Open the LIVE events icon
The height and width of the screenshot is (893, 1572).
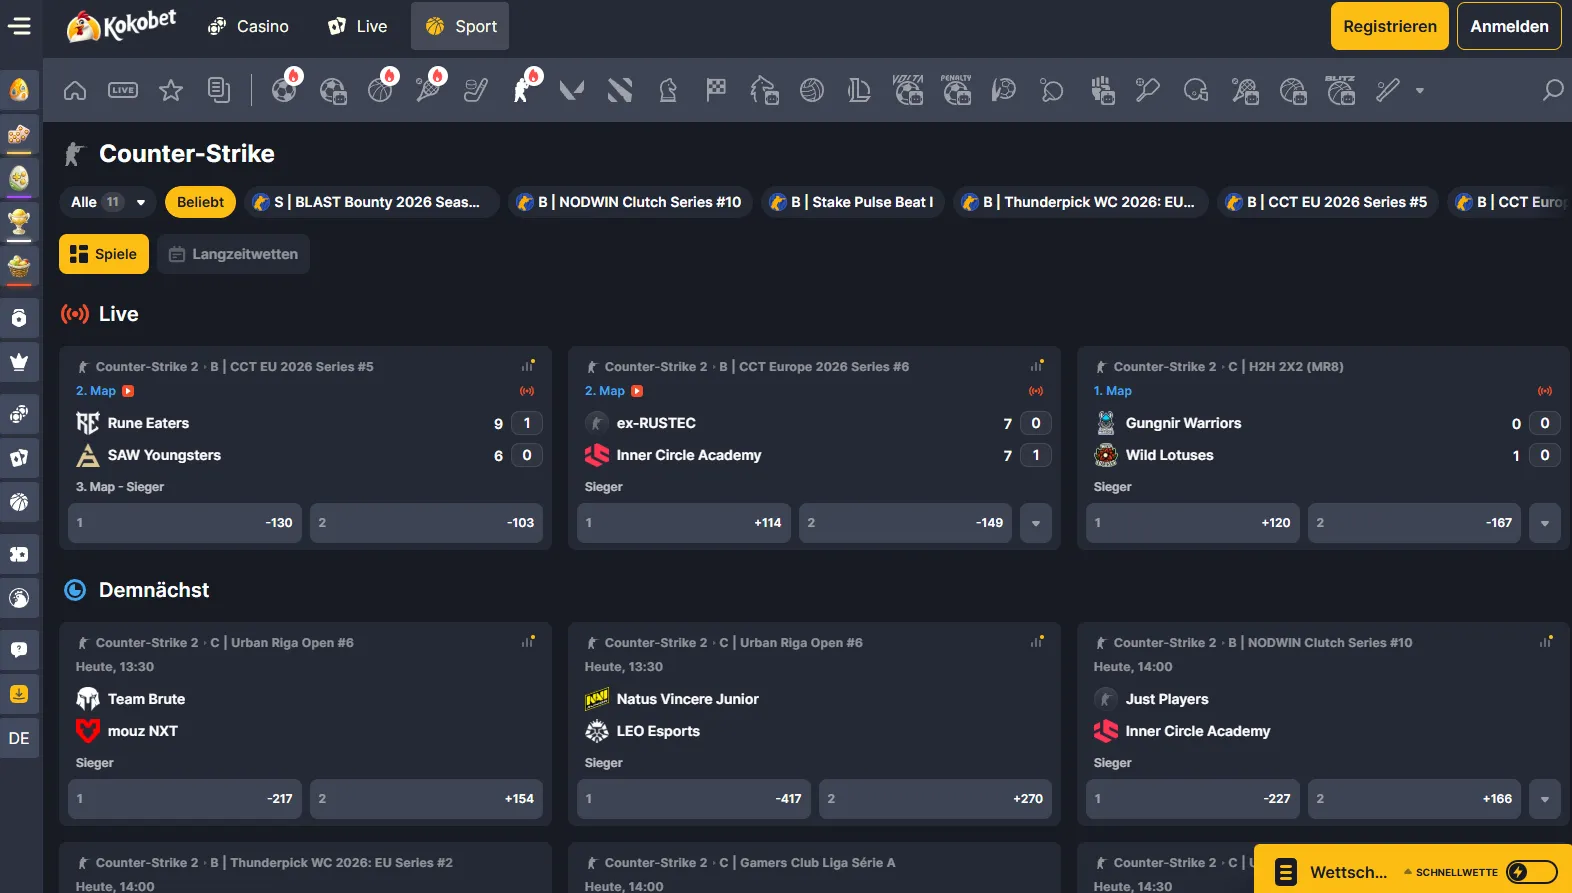[x=123, y=90]
